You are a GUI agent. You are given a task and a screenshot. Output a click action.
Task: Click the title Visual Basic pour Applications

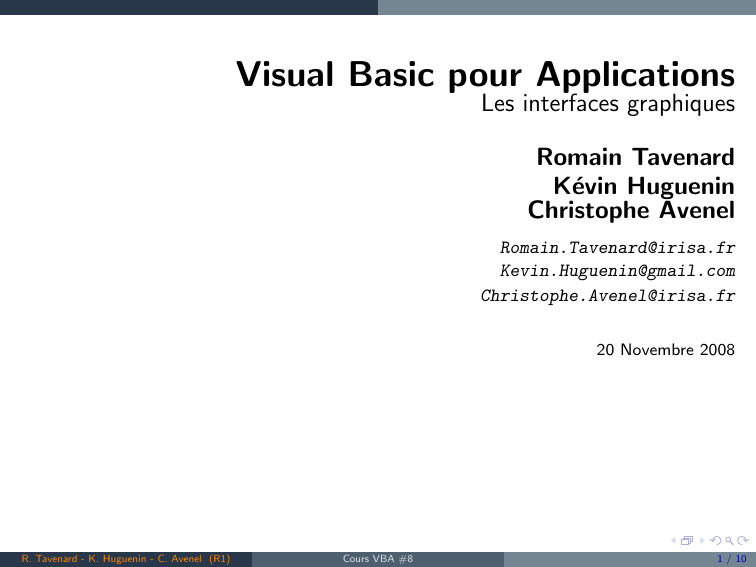pyautogui.click(x=486, y=75)
